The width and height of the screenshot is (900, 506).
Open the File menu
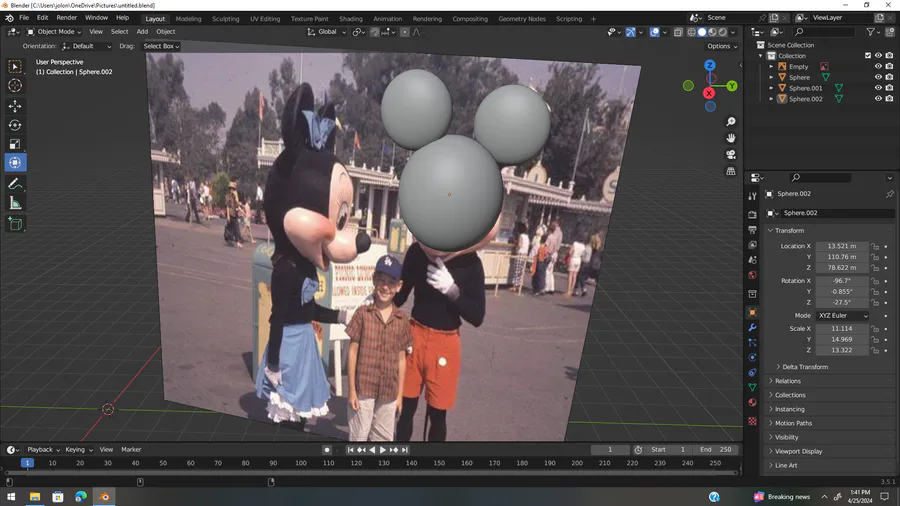click(x=24, y=18)
